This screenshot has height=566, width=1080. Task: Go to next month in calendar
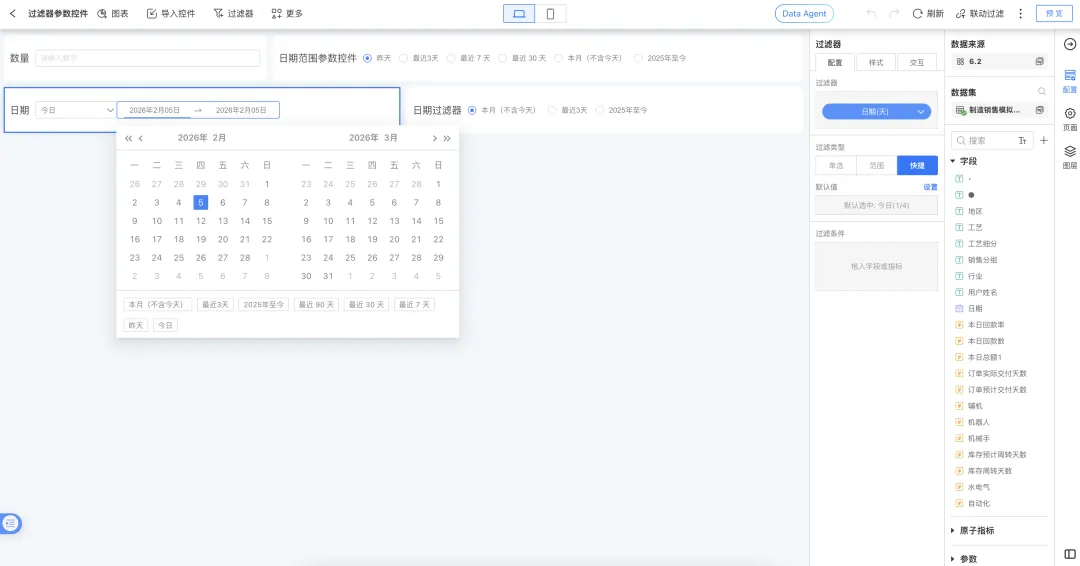tap(434, 138)
